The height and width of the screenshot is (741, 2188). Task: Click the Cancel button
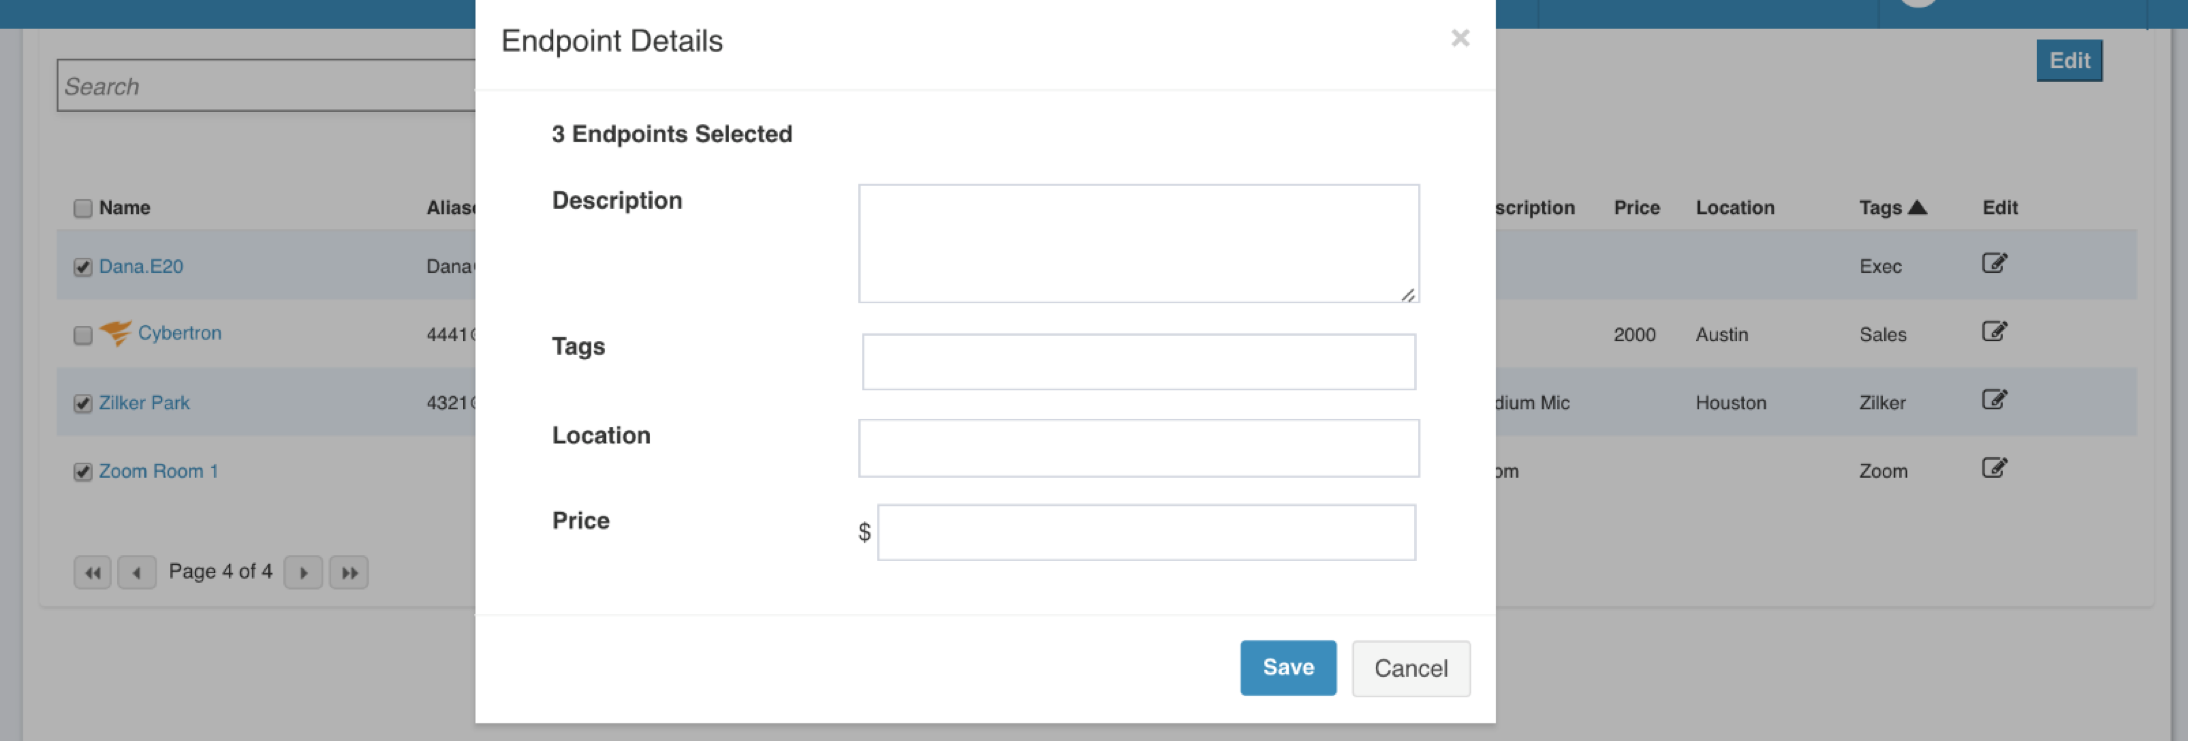(1411, 669)
